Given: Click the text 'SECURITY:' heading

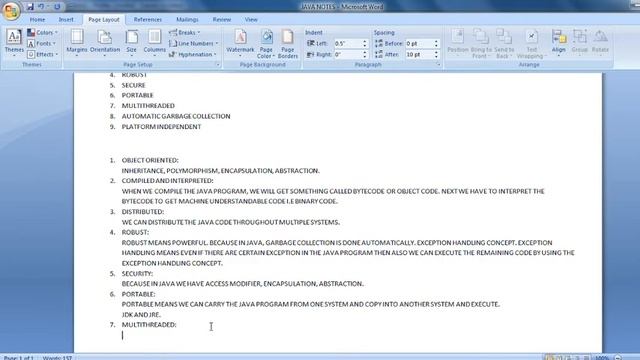Looking at the screenshot, I should click(137, 273).
